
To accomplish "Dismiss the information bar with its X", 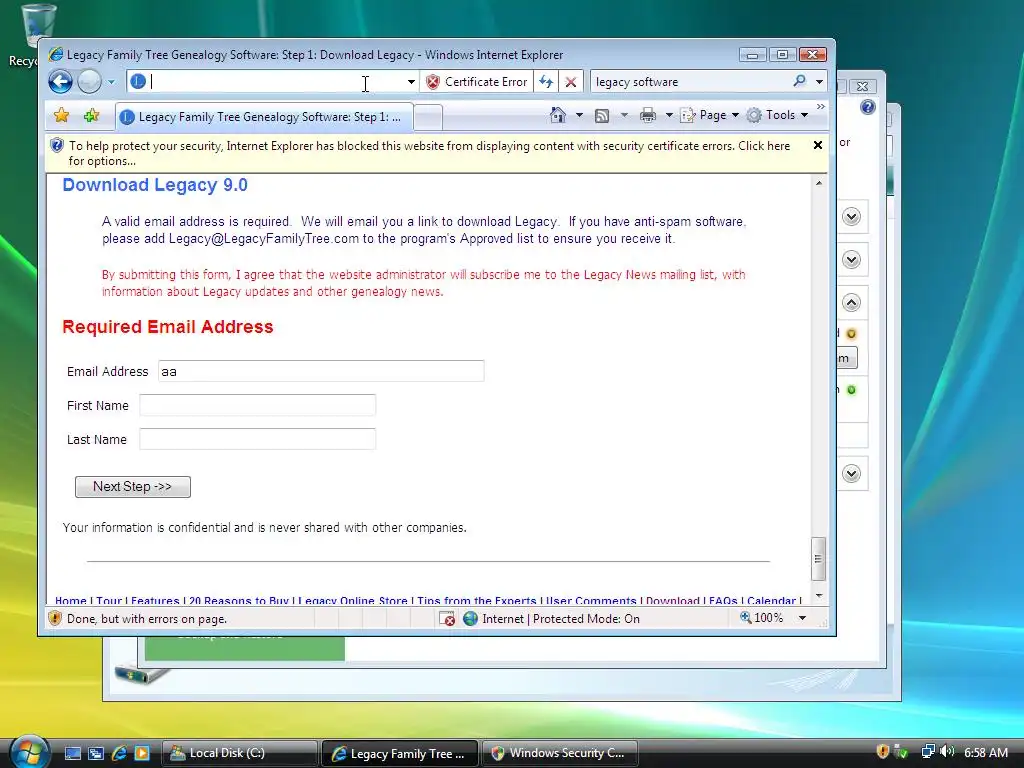I will tap(818, 145).
